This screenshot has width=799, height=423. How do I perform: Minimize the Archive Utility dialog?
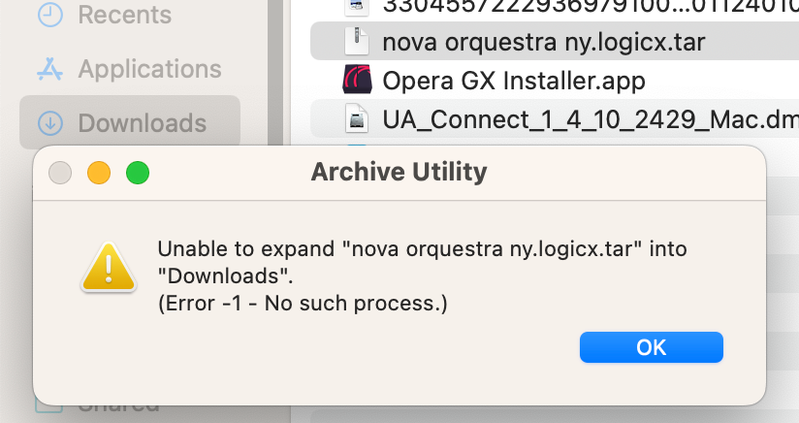click(99, 172)
